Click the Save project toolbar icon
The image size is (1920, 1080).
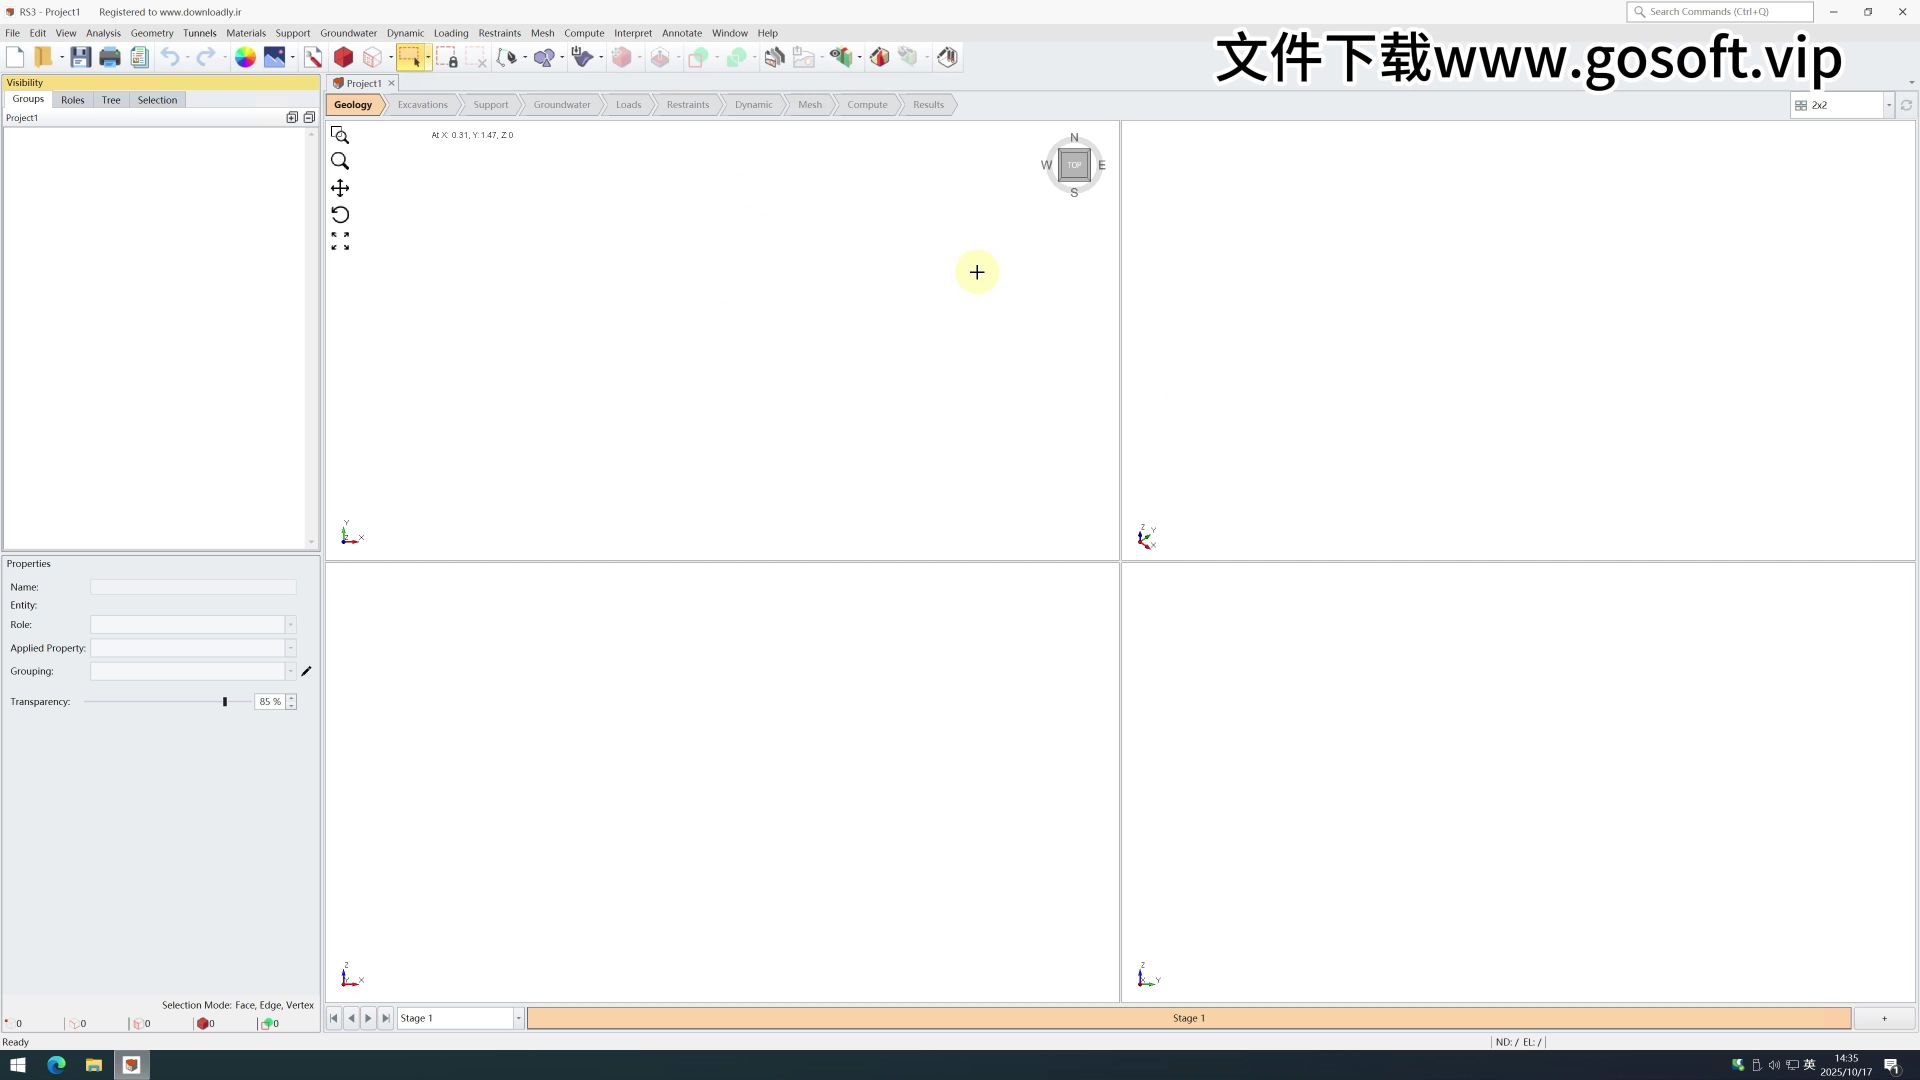(x=80, y=57)
